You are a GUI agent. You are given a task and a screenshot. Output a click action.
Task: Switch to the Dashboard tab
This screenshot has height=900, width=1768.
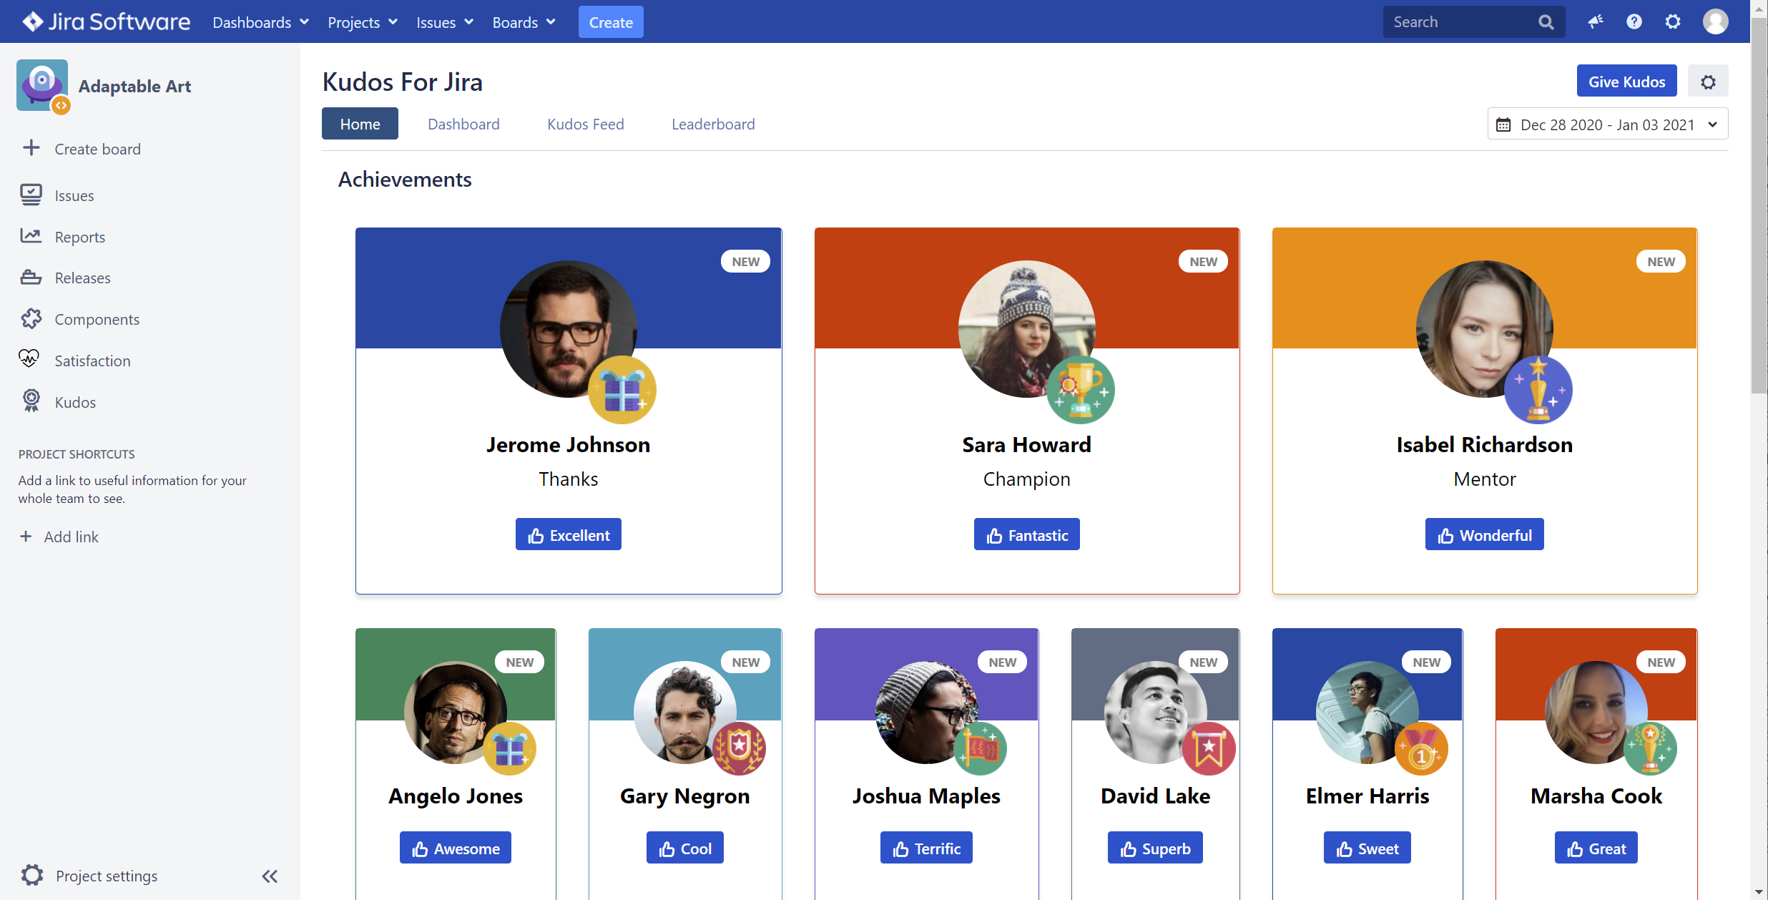click(x=464, y=124)
